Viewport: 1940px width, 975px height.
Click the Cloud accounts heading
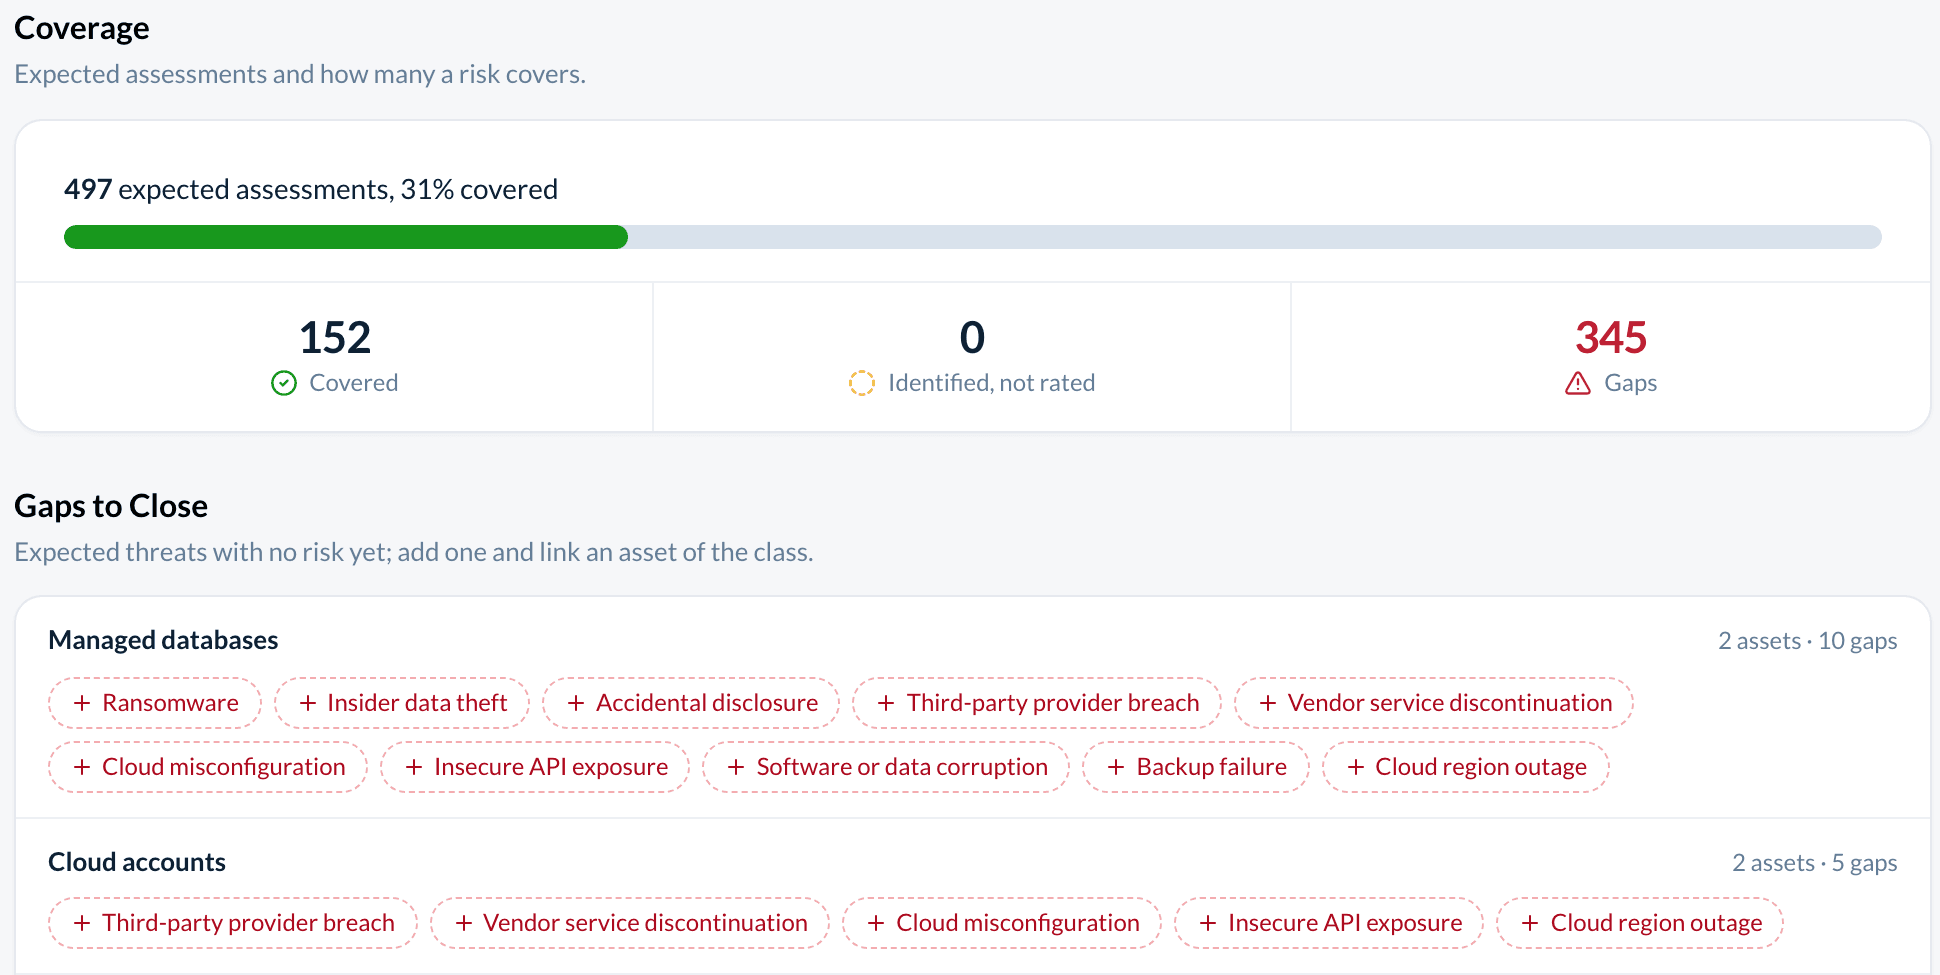coord(137,862)
